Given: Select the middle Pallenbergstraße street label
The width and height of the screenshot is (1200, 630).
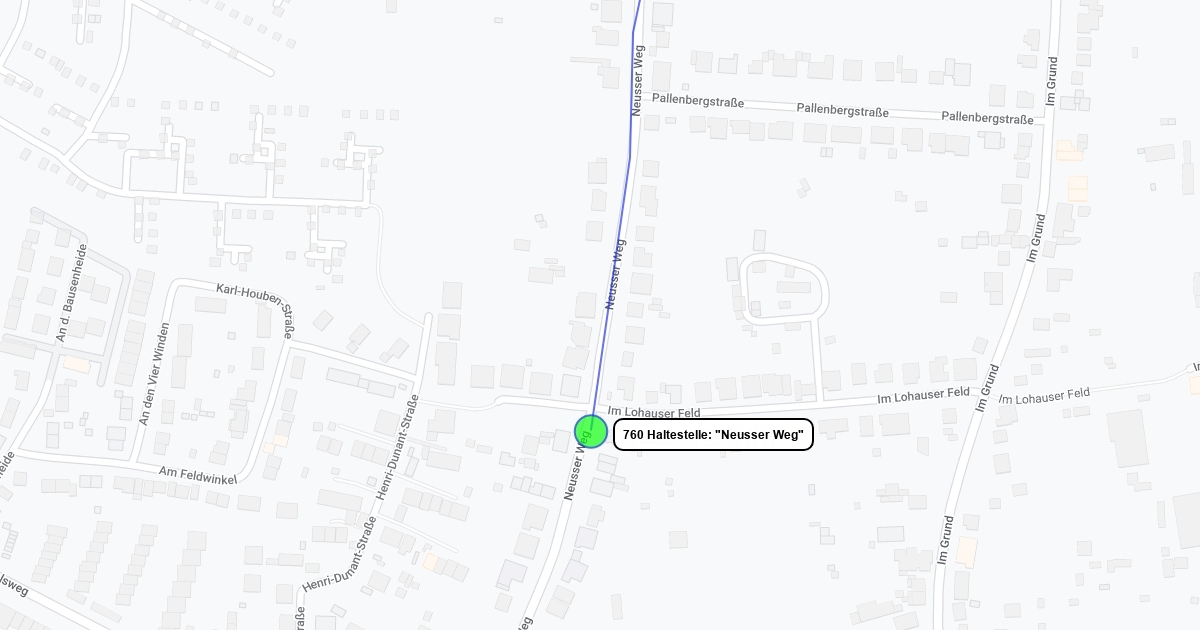Looking at the screenshot, I should point(842,110).
